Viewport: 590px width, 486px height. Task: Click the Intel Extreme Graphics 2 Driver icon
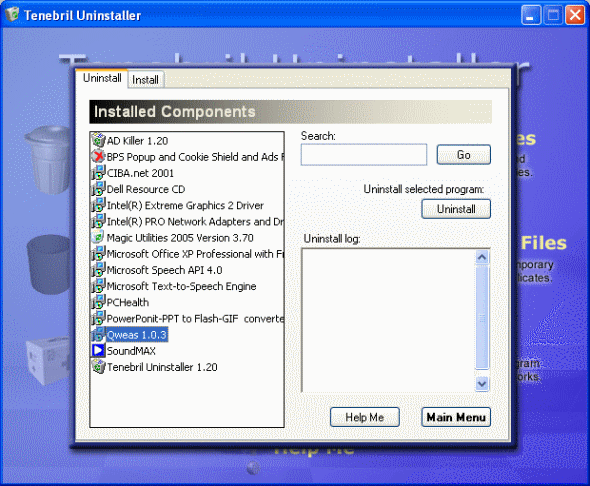(x=98, y=205)
